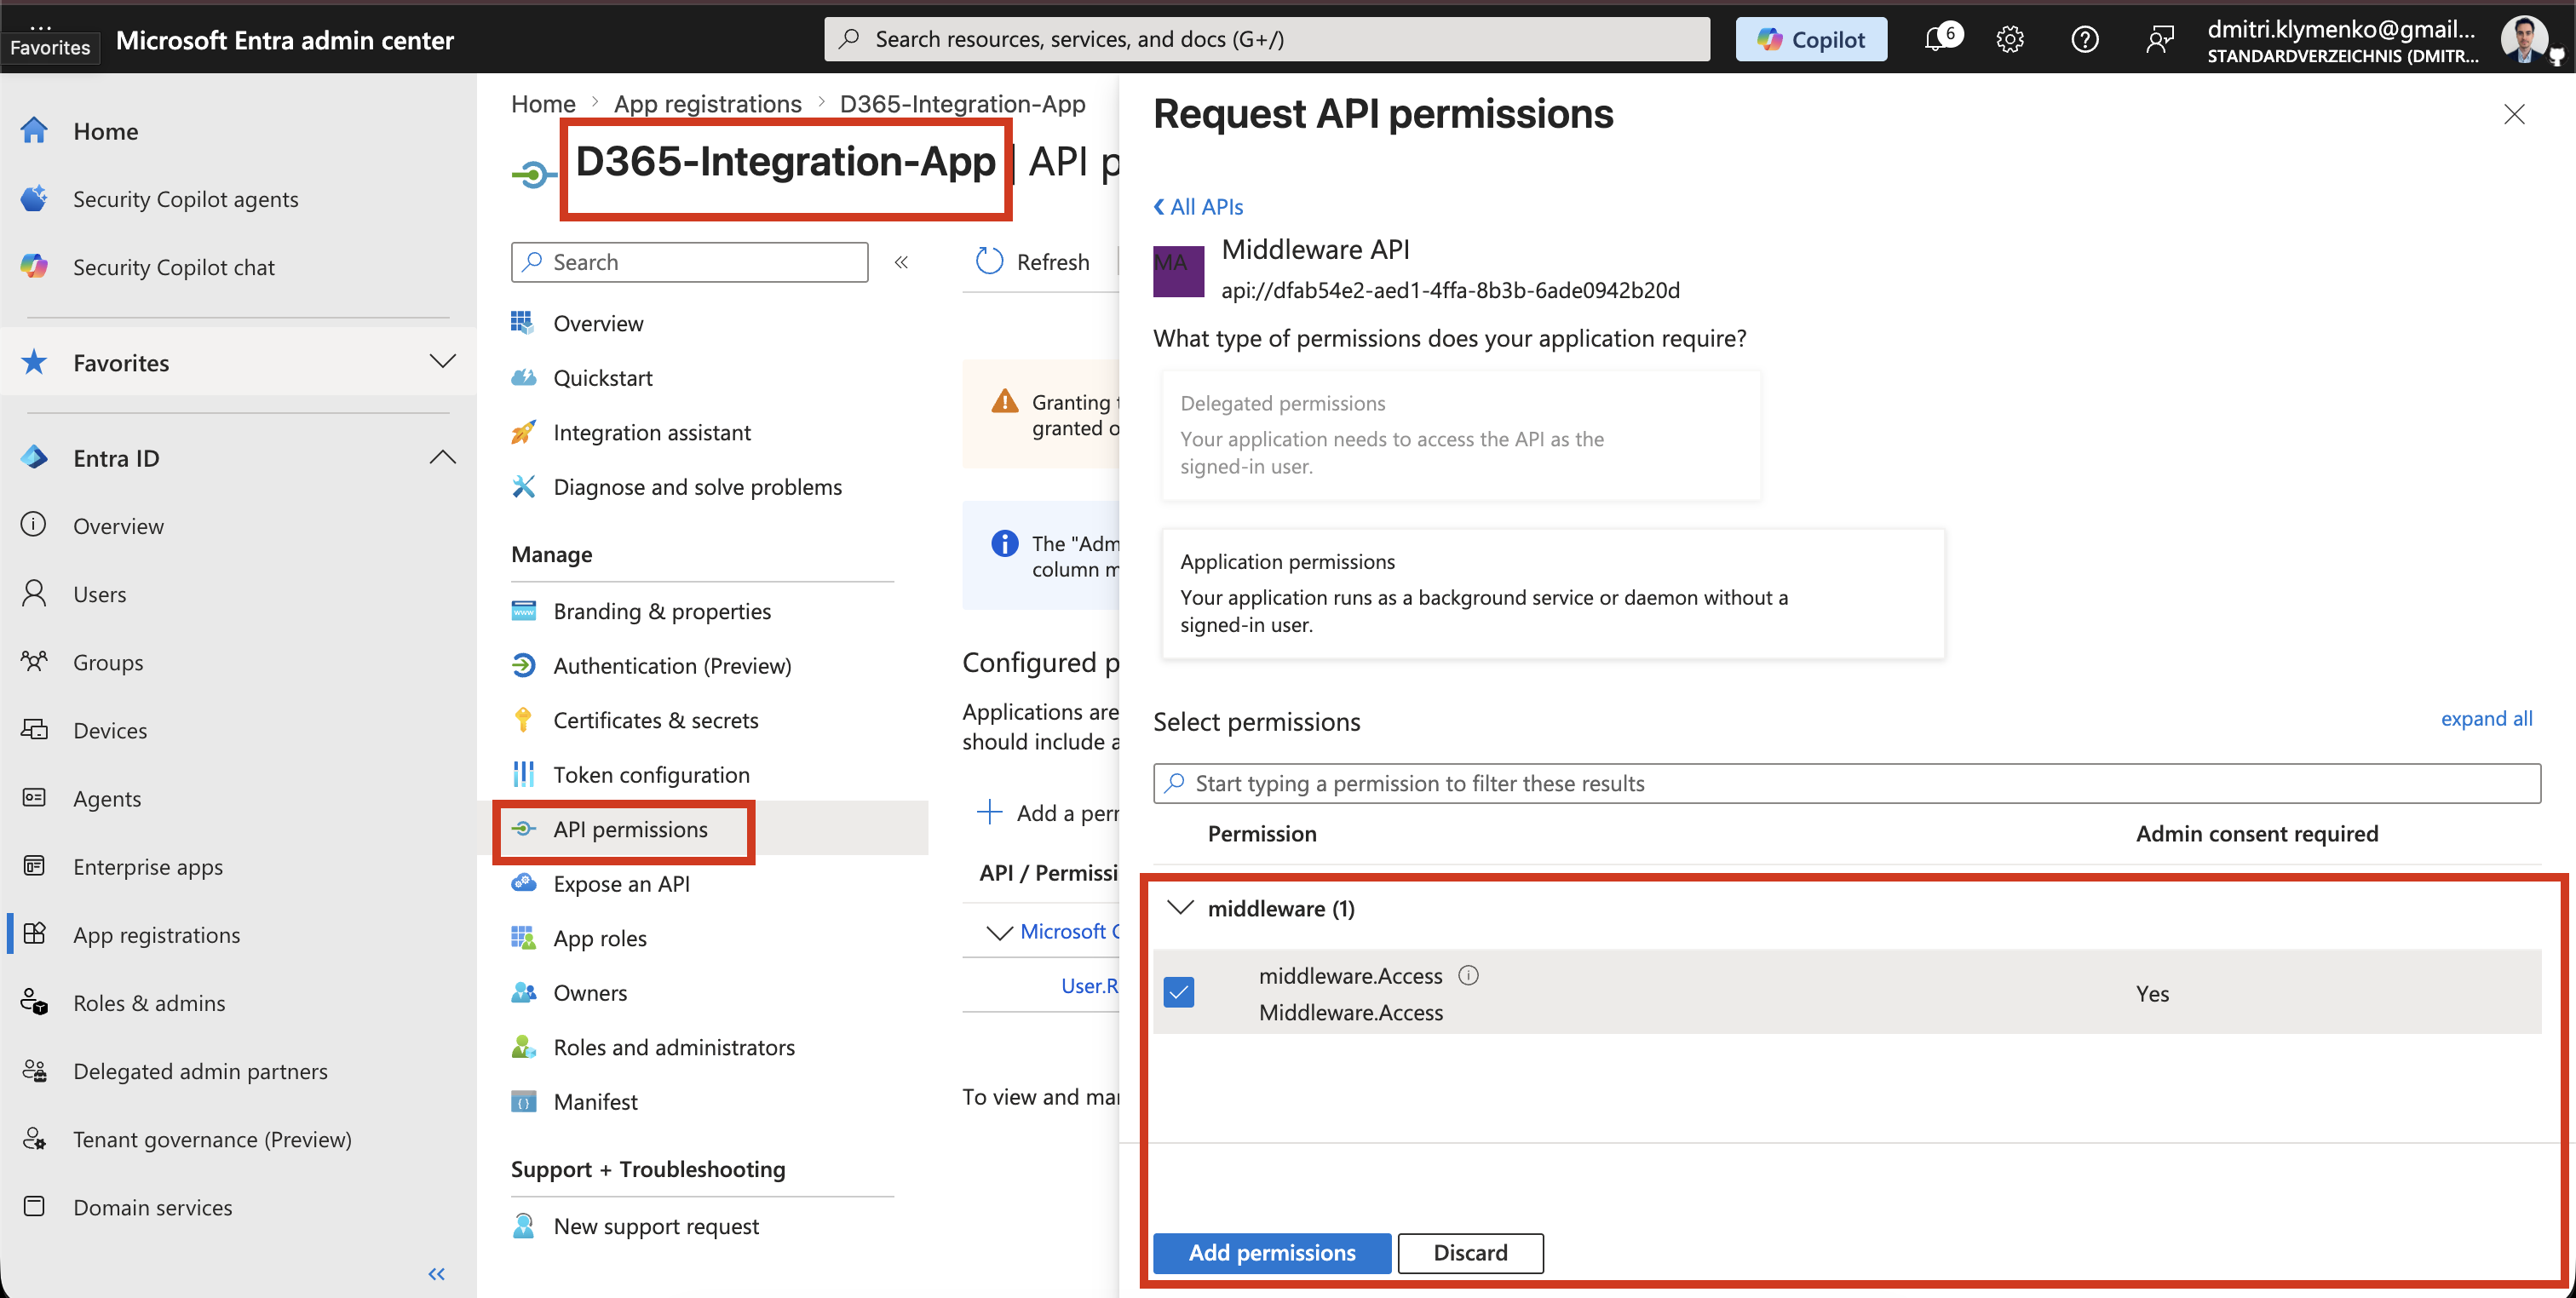Open Tenant governance (Preview) icon
This screenshot has height=1298, width=2576.
tap(34, 1139)
